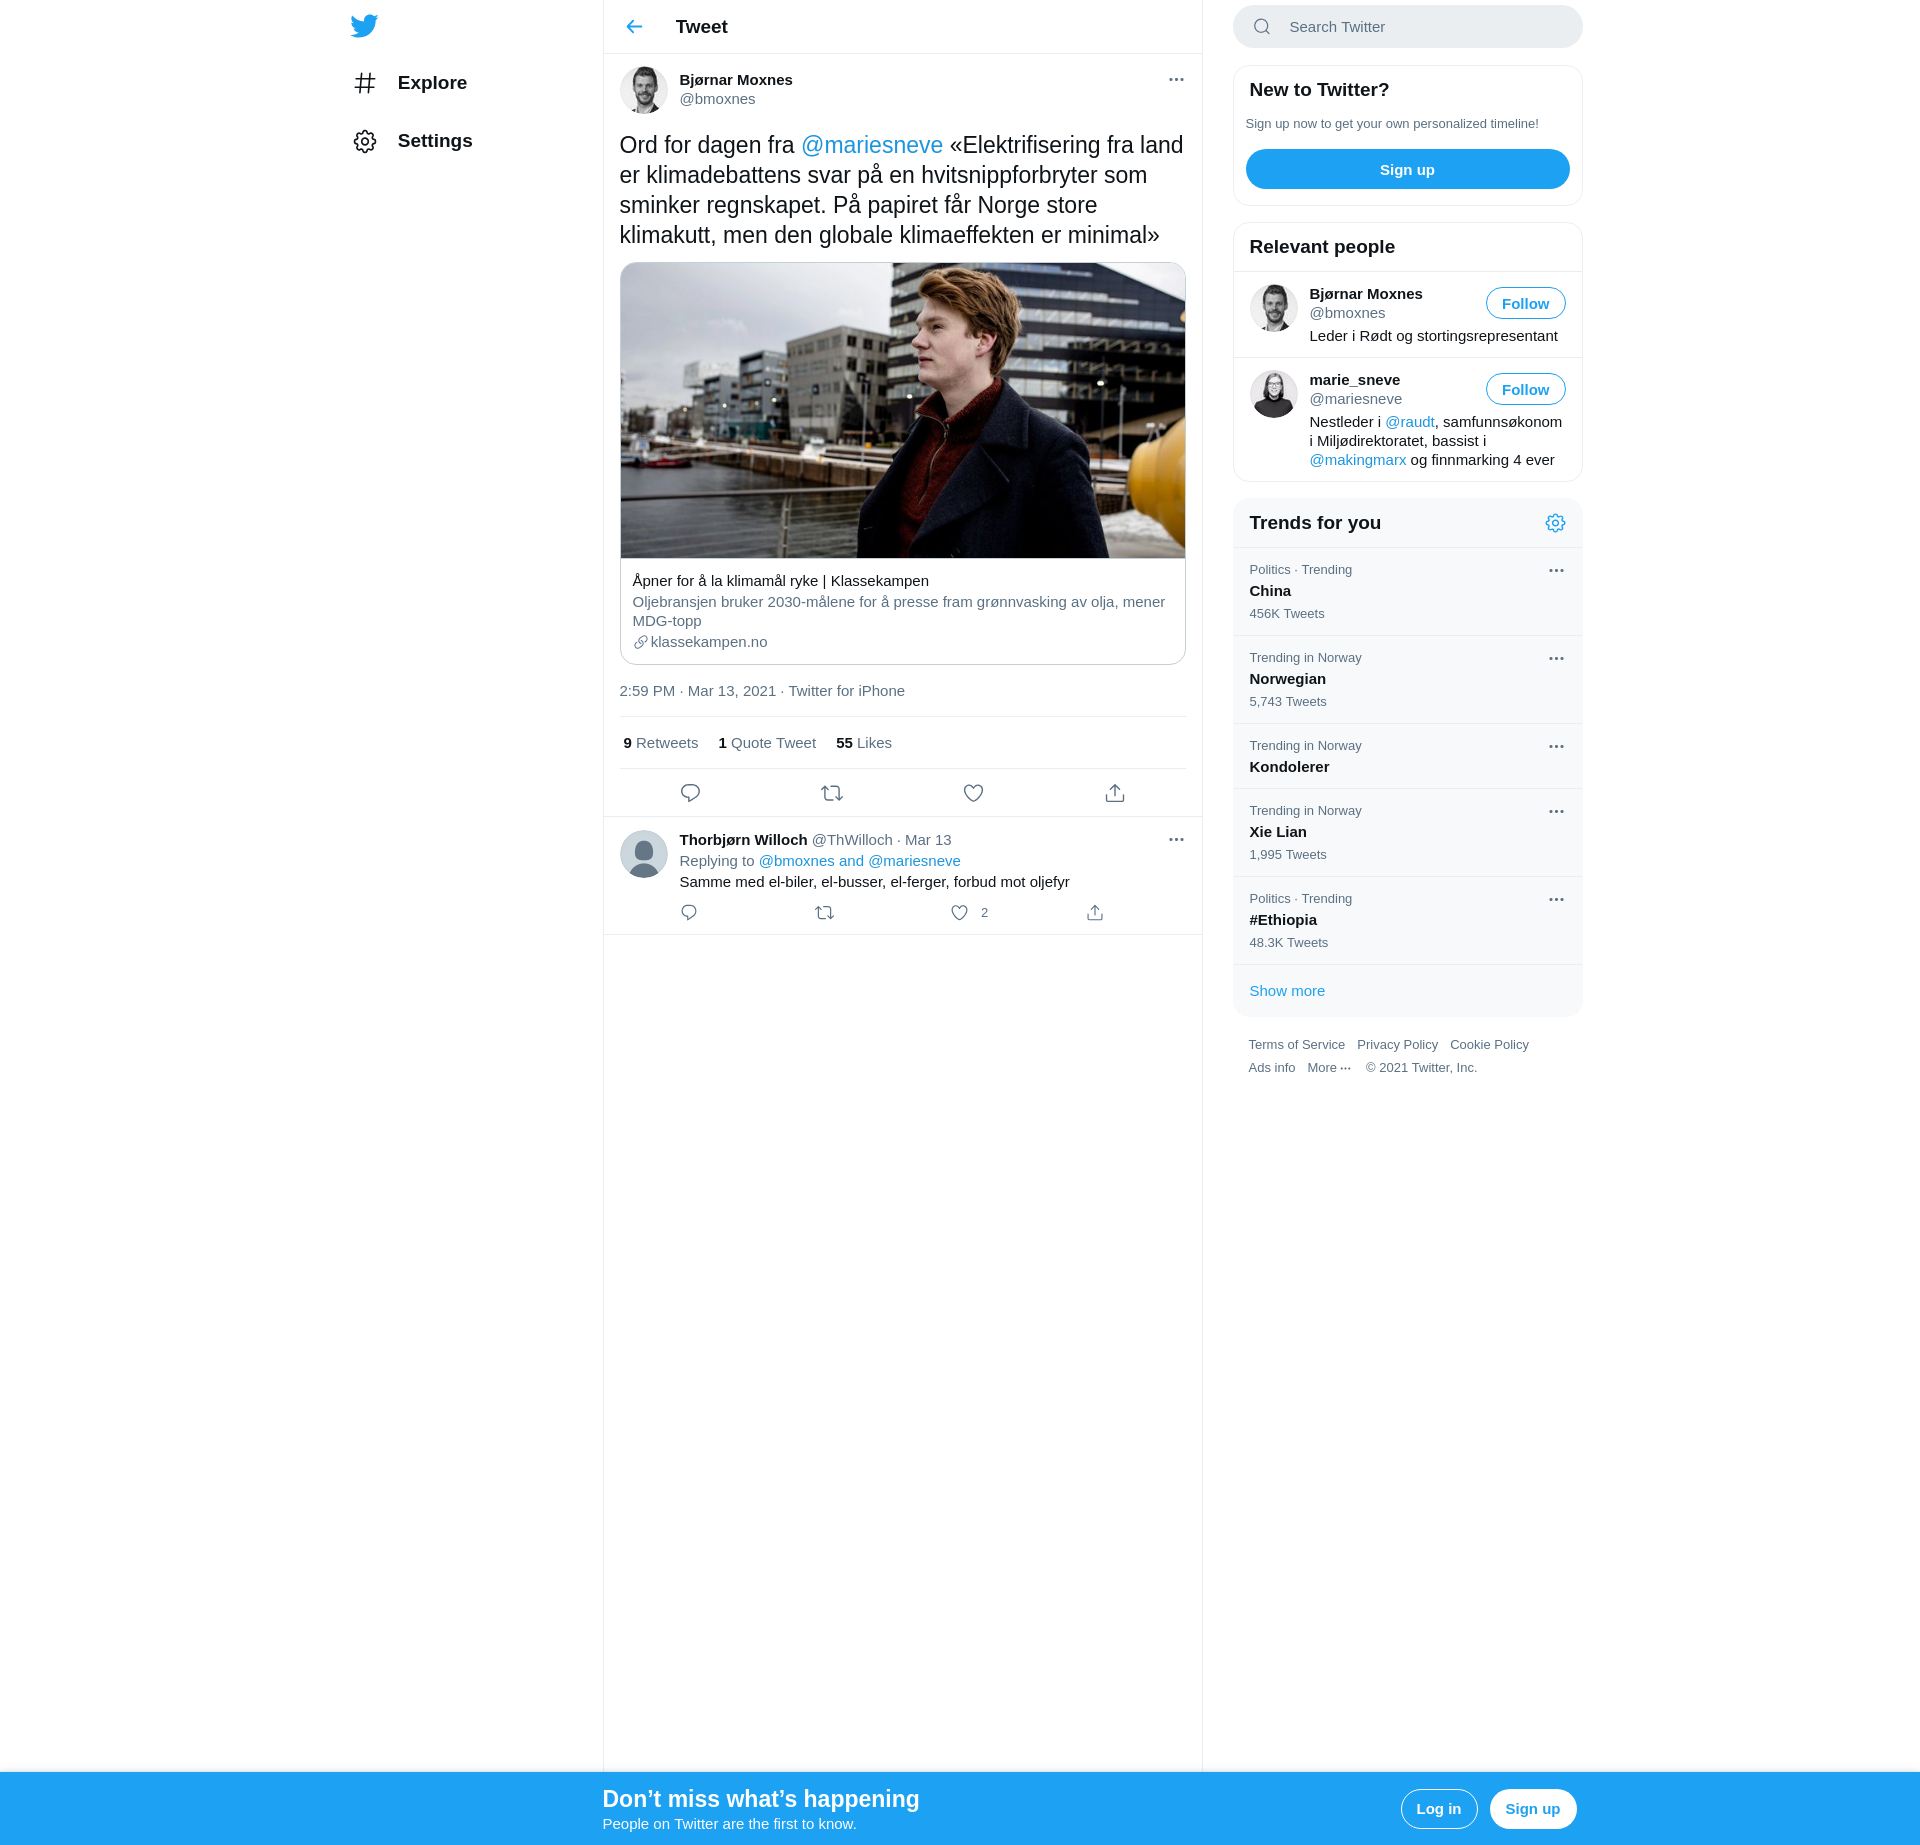Image resolution: width=1920 pixels, height=1845 pixels.
Task: View the 55 Likes list
Action: coord(864,743)
